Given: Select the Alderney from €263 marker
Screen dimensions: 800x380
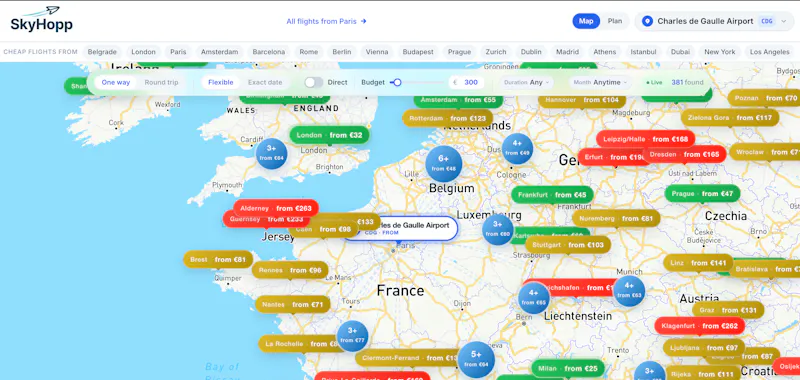Looking at the screenshot, I should click(x=276, y=208).
